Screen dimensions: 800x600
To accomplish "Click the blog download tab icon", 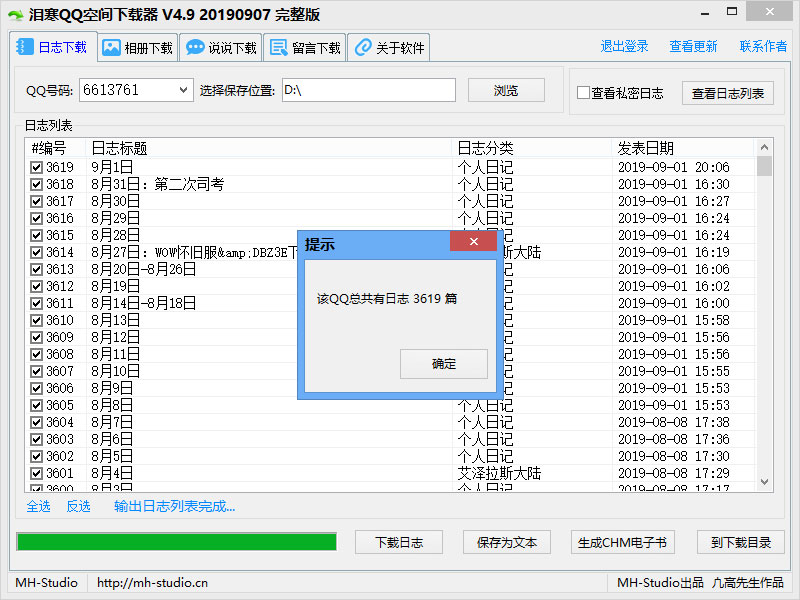I will coord(24,47).
